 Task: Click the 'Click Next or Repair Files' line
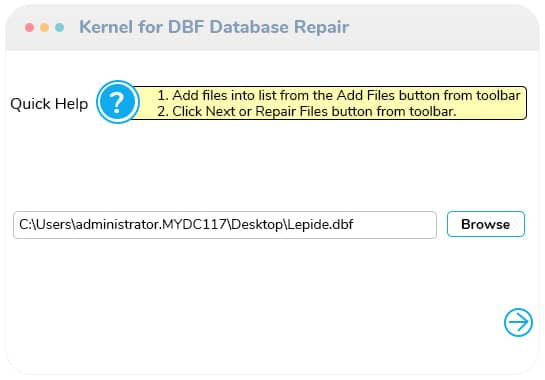click(x=307, y=111)
